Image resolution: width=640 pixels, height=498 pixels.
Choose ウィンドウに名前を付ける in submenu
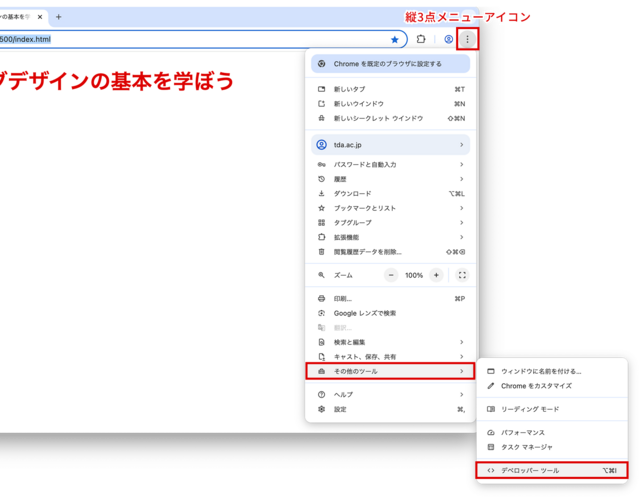coord(552,371)
